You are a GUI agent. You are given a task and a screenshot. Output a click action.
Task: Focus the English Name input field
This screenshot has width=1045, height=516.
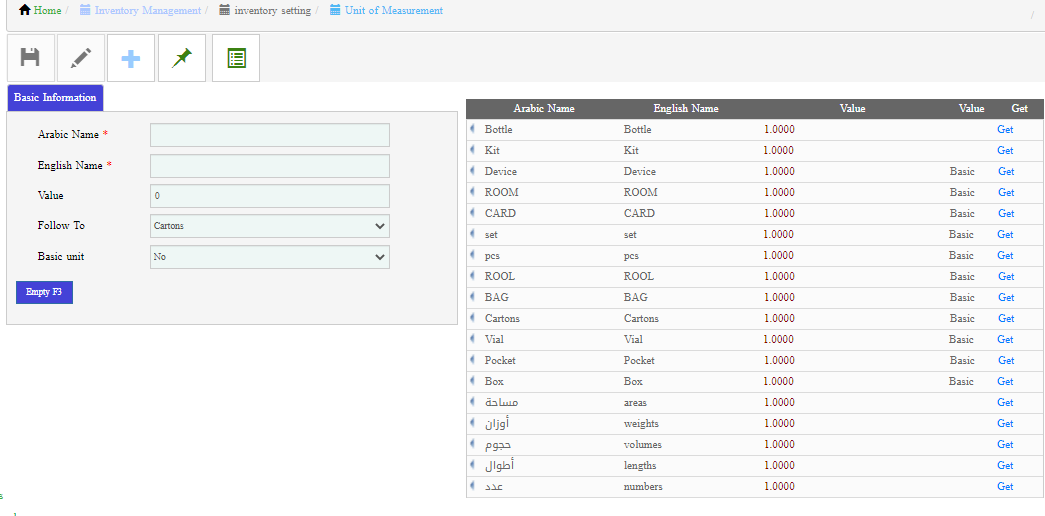269,166
